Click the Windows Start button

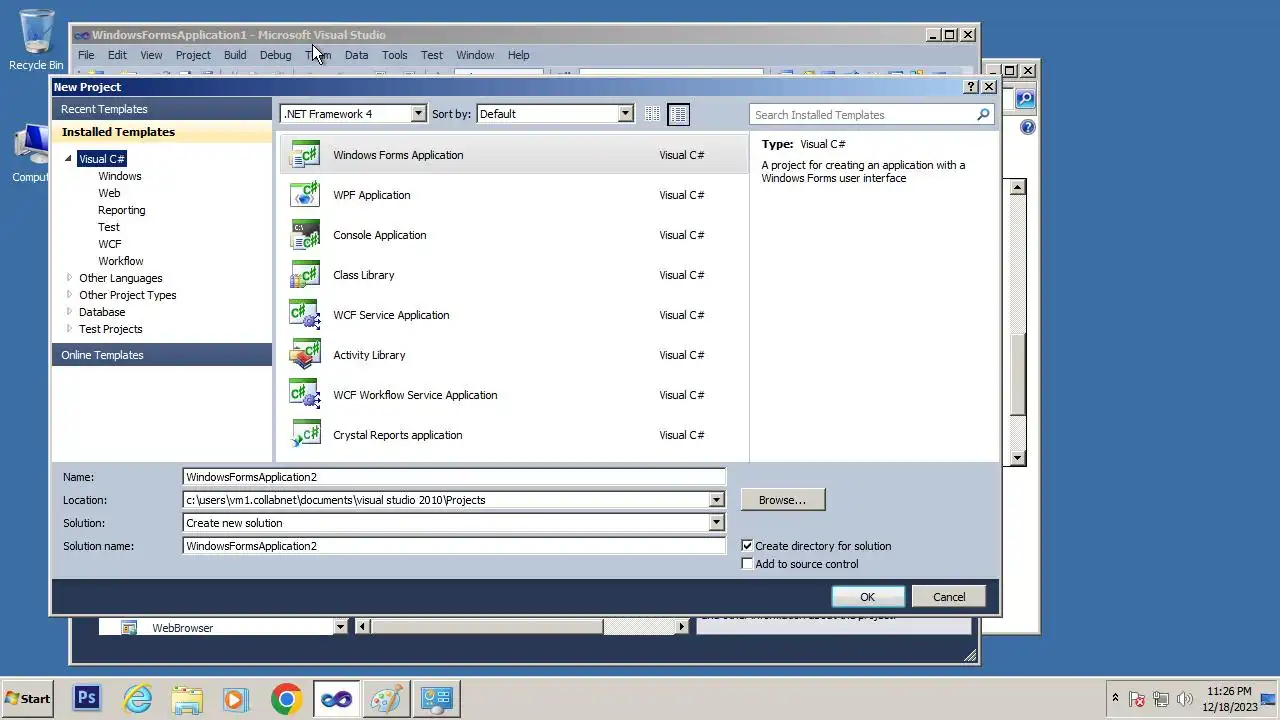point(28,699)
